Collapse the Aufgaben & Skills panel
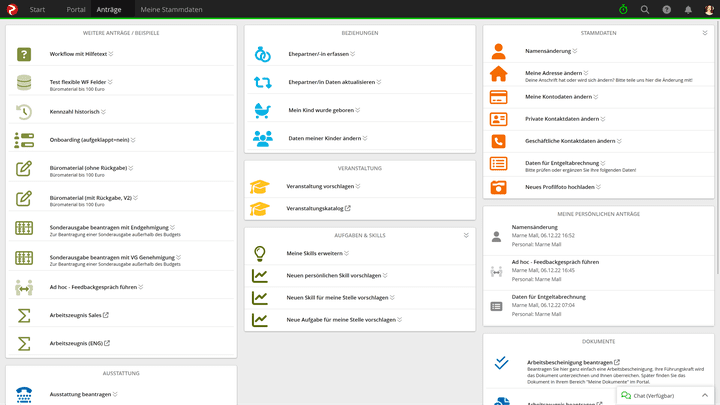The width and height of the screenshot is (720, 405). tap(466, 236)
